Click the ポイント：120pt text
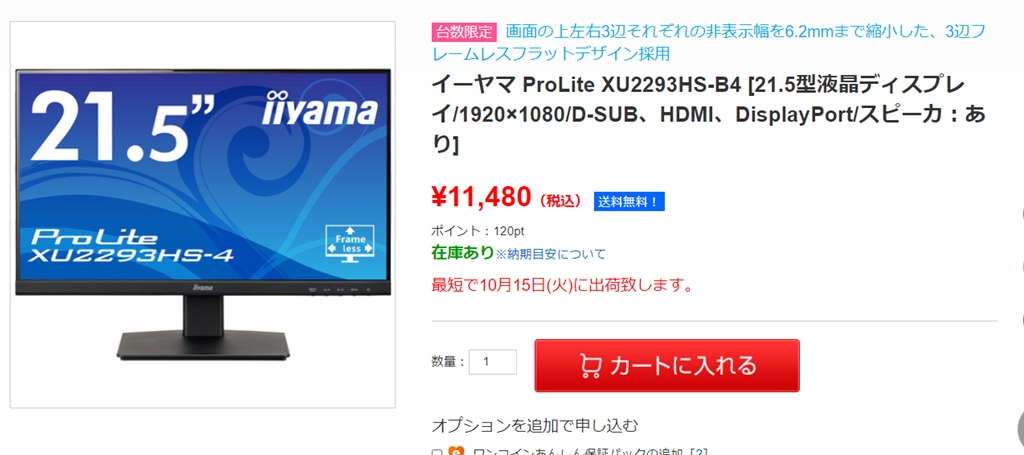This screenshot has width=1024, height=455. pos(477,230)
